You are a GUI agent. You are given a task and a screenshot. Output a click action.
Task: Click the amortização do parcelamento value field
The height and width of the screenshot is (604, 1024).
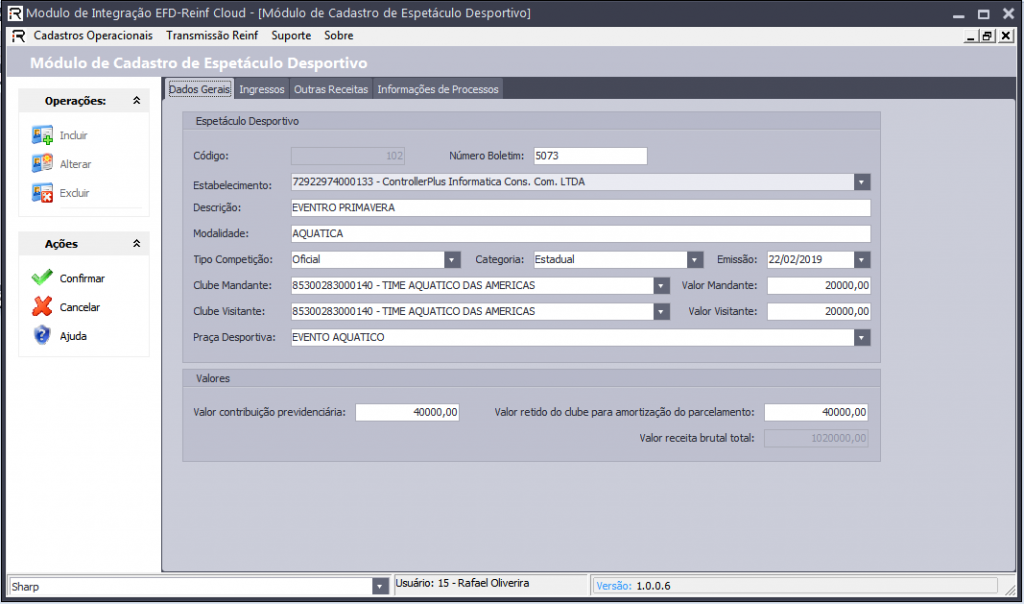click(x=816, y=412)
